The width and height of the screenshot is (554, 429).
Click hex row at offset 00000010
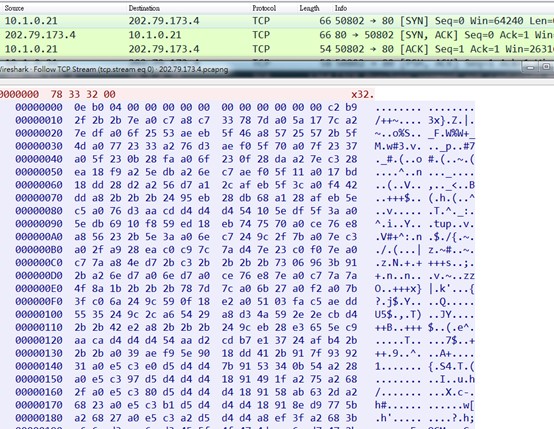click(244, 121)
